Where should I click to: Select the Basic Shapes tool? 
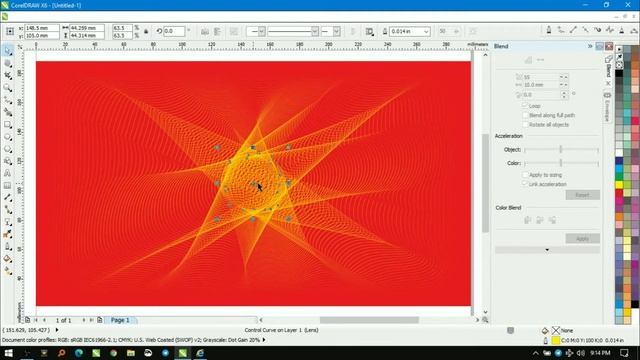point(8,161)
